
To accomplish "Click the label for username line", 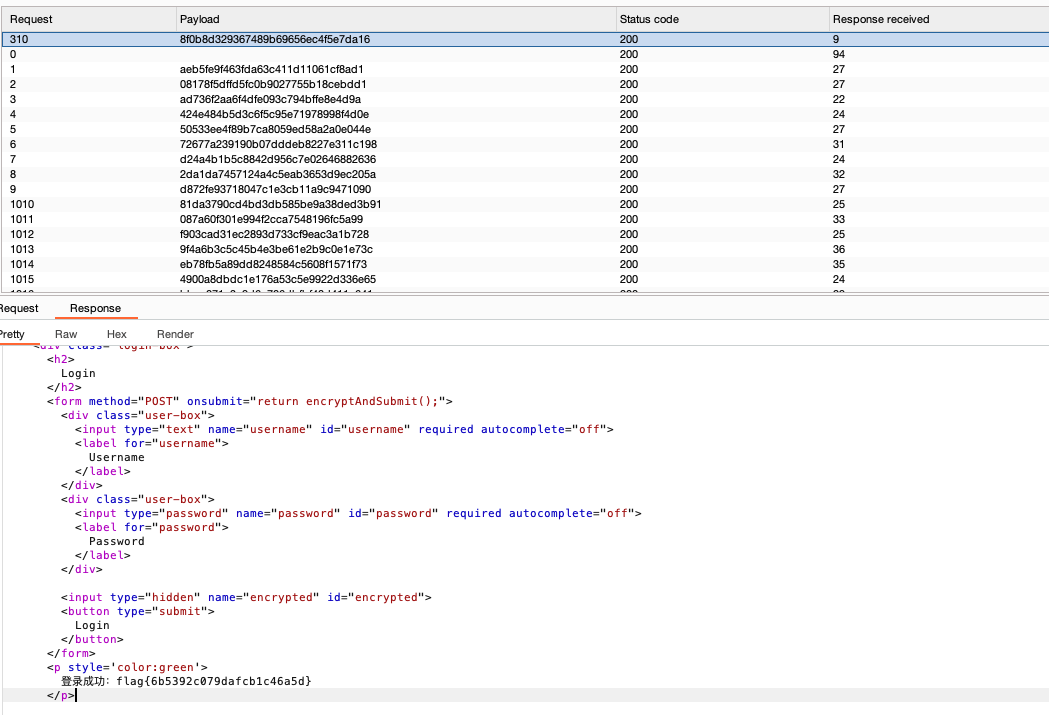I will tap(152, 443).
